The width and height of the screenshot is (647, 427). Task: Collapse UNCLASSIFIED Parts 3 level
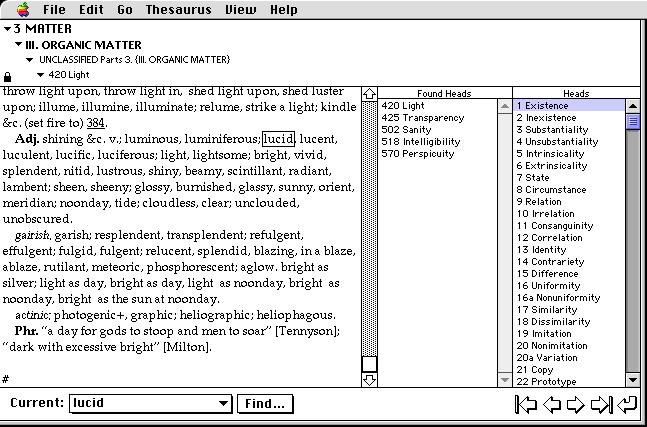(29, 60)
